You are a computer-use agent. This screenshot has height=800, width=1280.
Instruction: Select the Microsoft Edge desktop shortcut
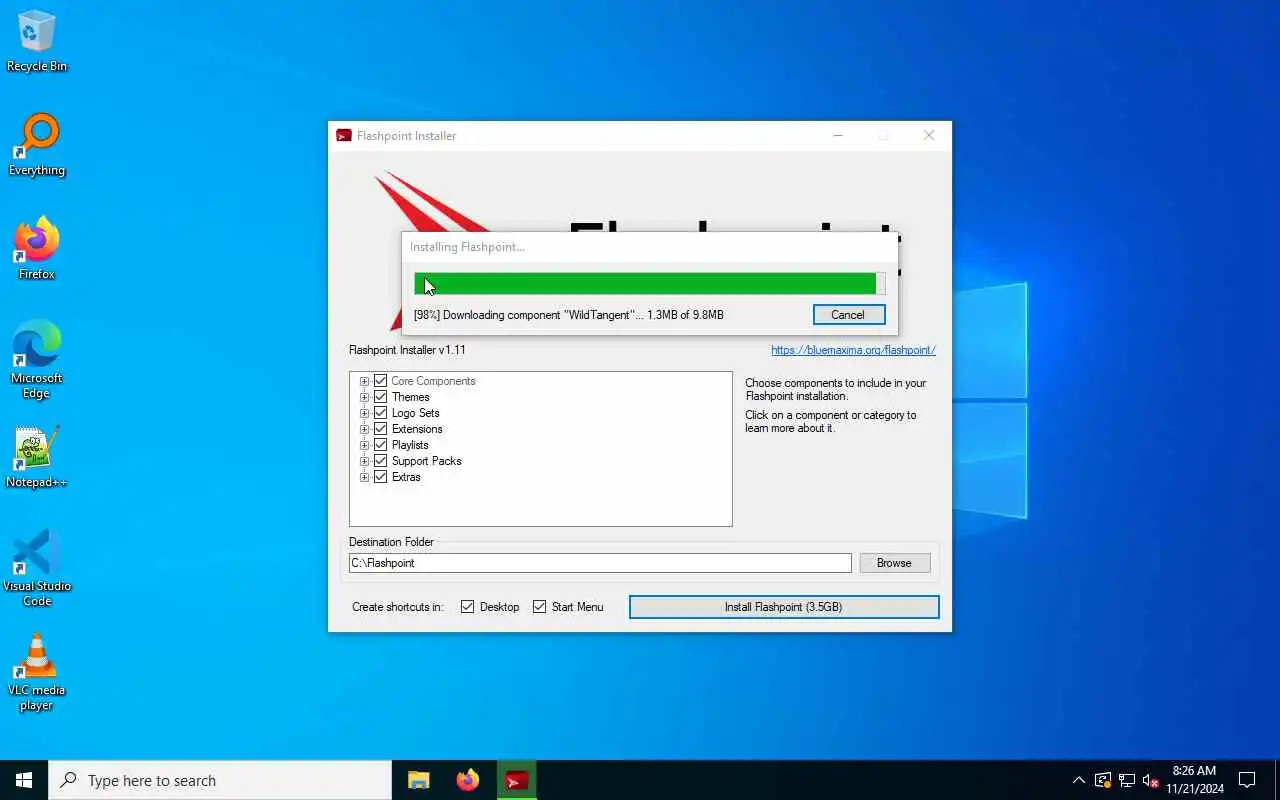point(37,360)
